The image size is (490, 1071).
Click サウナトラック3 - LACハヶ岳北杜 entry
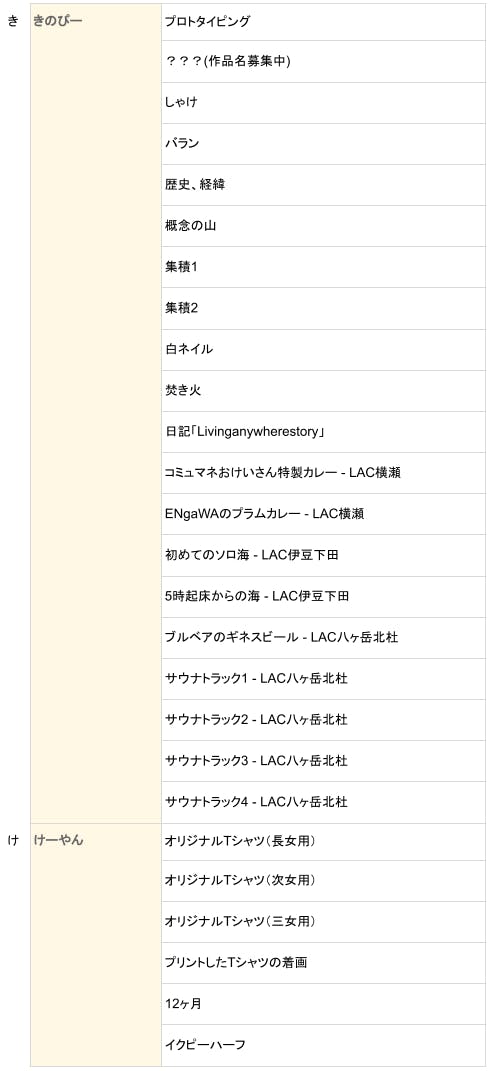[323, 760]
